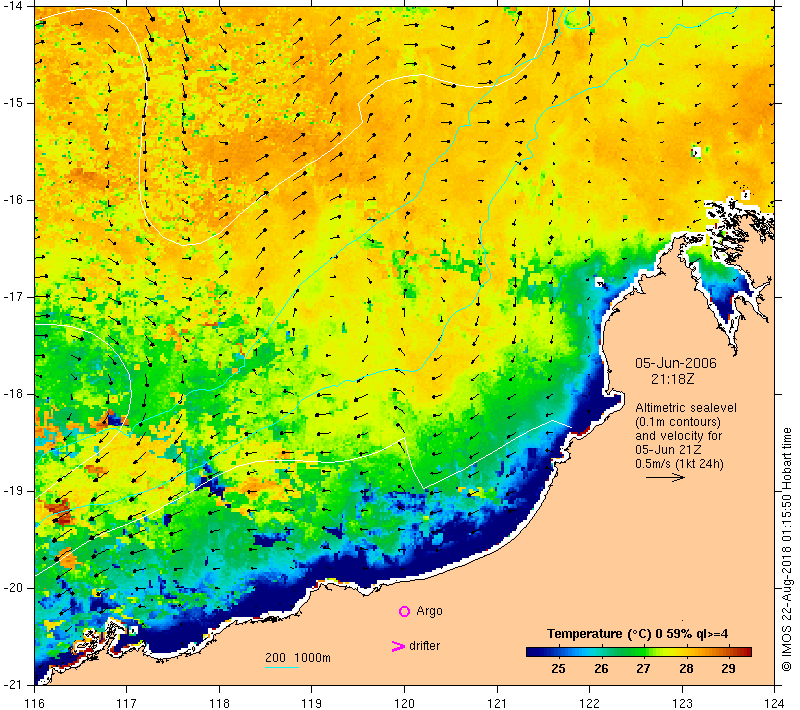Click the 0.5m/s velocity scale arrow
Viewport: 800px width, 710px height.
[665, 477]
